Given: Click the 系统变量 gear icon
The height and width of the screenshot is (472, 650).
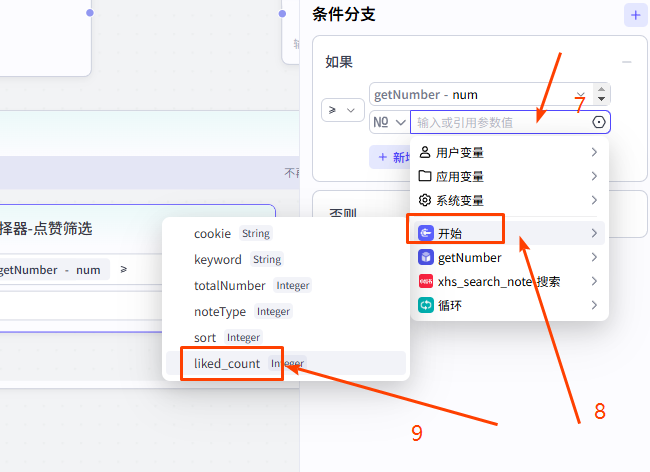Looking at the screenshot, I should (425, 200).
